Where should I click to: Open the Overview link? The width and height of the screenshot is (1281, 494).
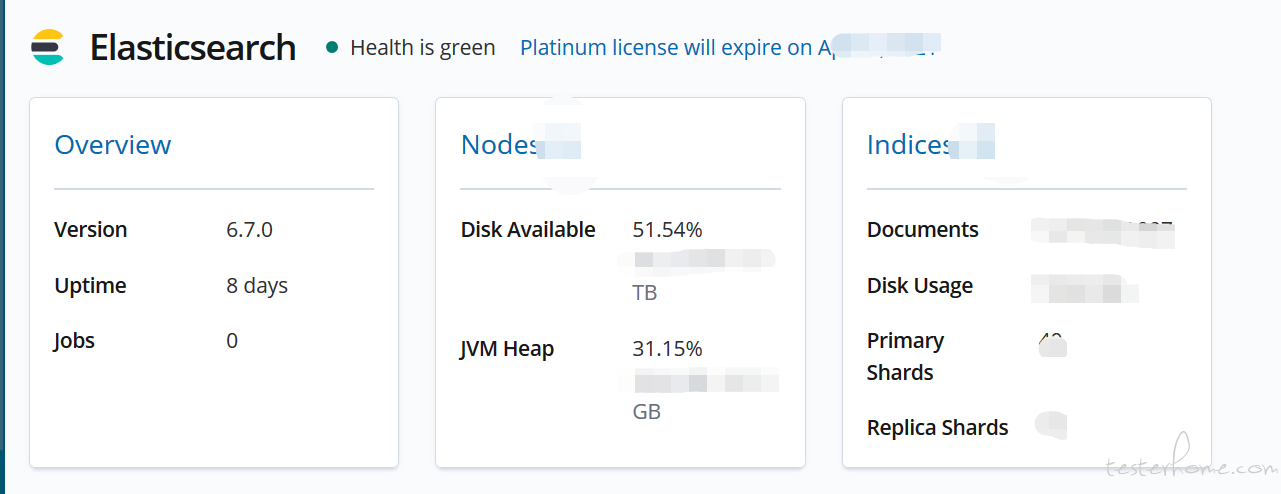[x=113, y=145]
